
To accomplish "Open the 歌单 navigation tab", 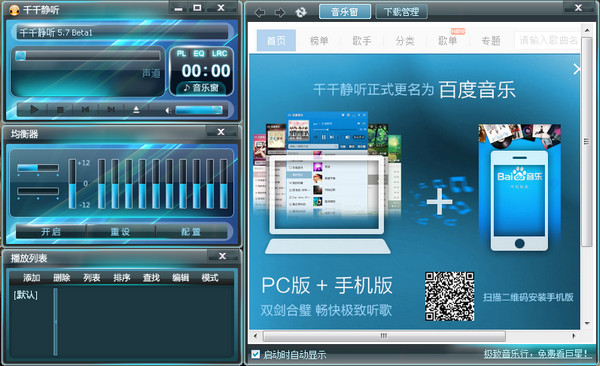I will coord(448,40).
